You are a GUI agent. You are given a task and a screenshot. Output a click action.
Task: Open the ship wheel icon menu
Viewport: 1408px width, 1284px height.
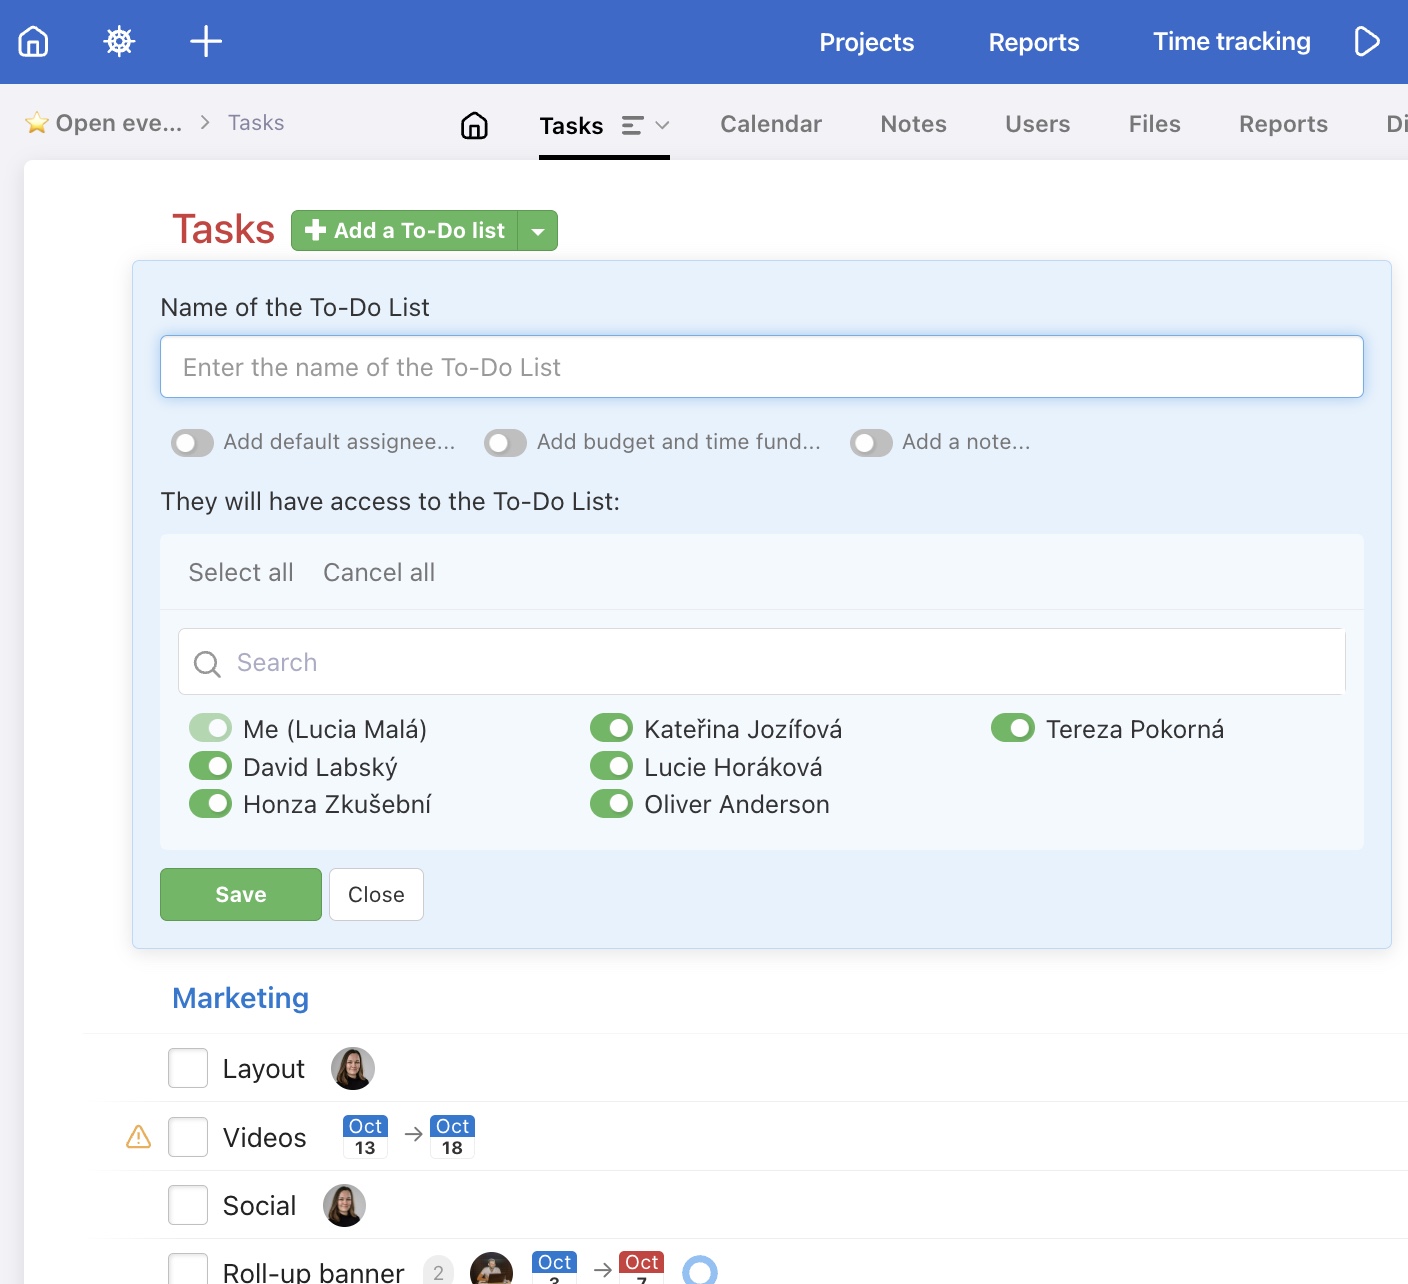[x=119, y=41]
